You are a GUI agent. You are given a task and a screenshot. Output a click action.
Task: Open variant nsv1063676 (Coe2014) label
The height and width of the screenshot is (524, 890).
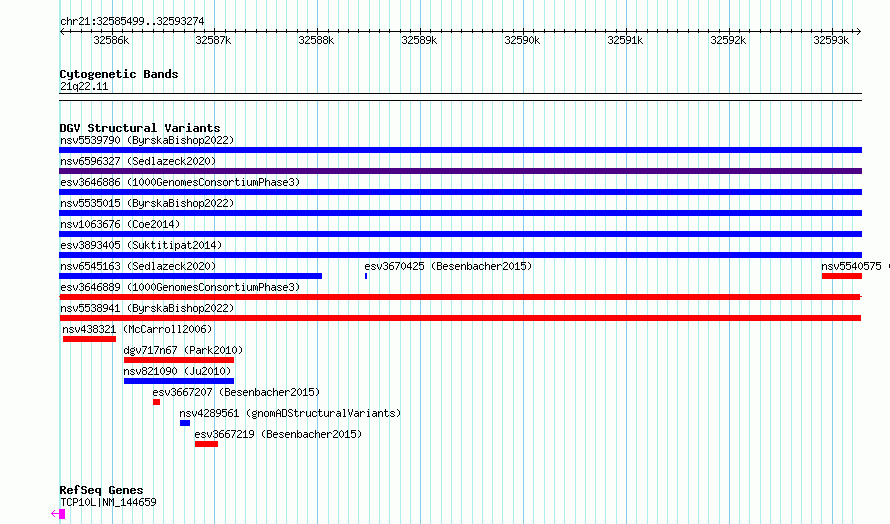click(x=120, y=224)
